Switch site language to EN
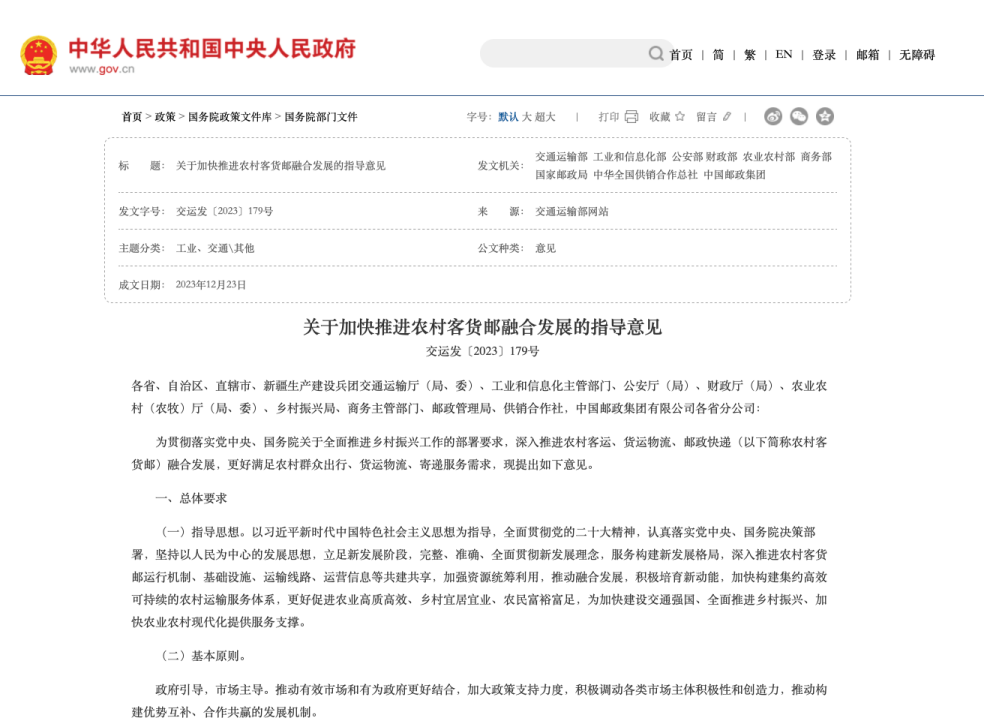Image resolution: width=984 pixels, height=721 pixels. [784, 55]
